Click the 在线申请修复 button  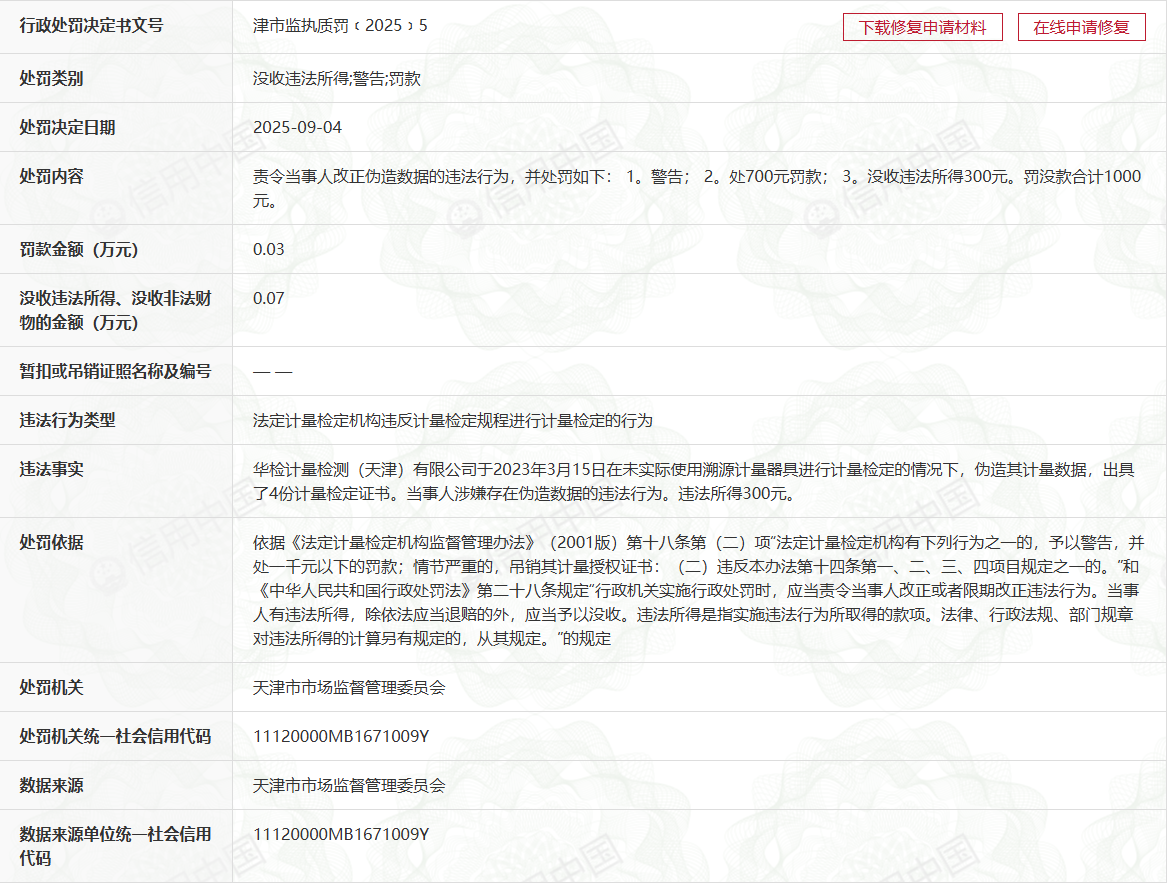1081,27
